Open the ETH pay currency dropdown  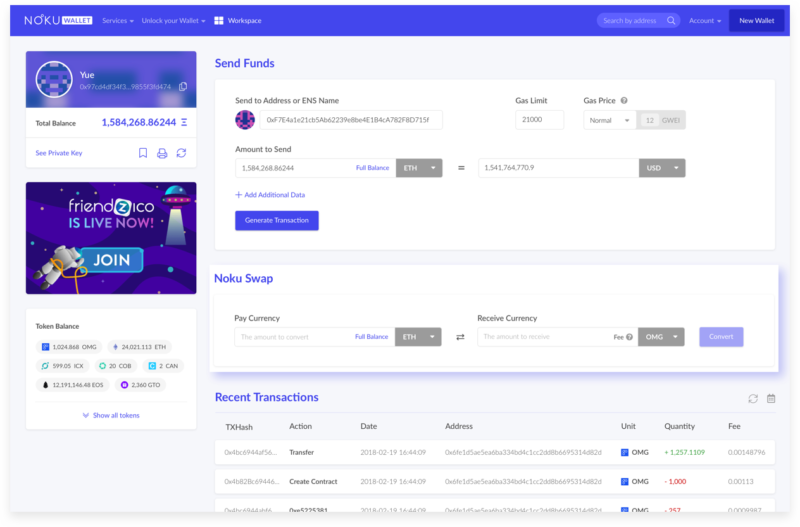pos(418,337)
